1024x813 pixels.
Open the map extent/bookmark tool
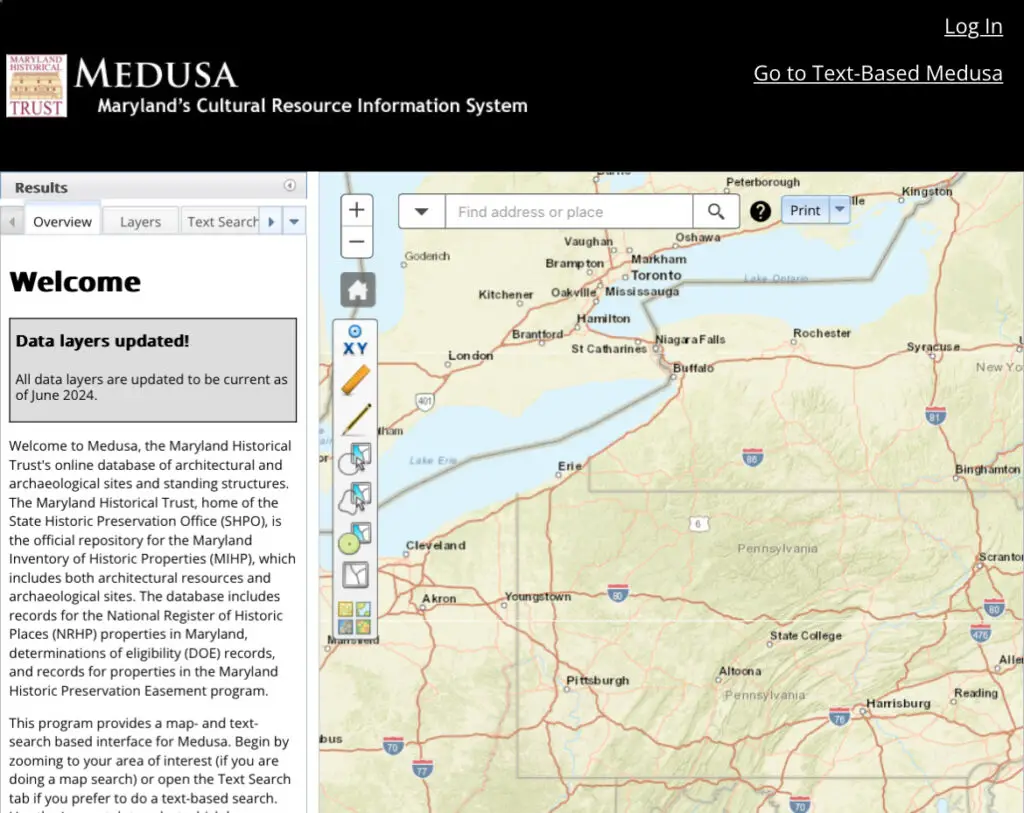355,575
